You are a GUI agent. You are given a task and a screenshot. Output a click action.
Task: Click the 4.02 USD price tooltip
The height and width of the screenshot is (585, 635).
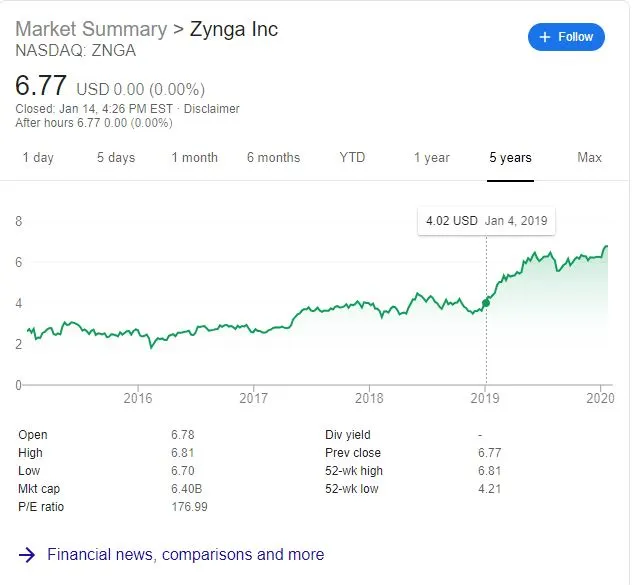486,221
